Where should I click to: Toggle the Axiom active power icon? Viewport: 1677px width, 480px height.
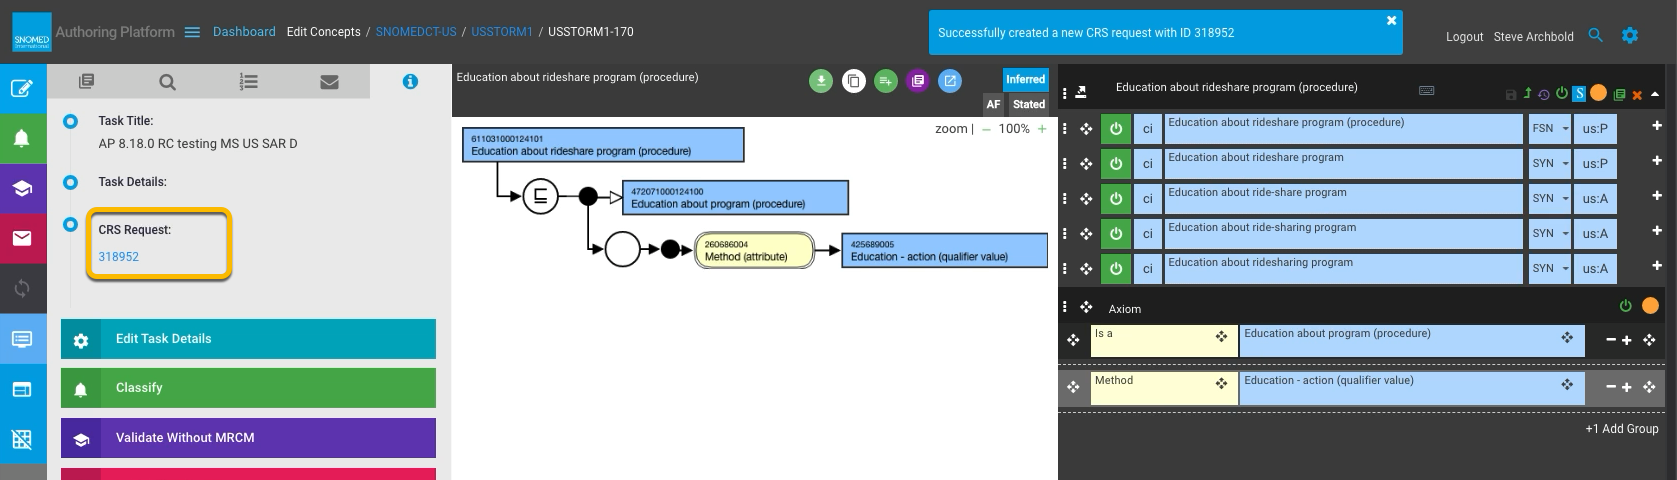point(1626,306)
